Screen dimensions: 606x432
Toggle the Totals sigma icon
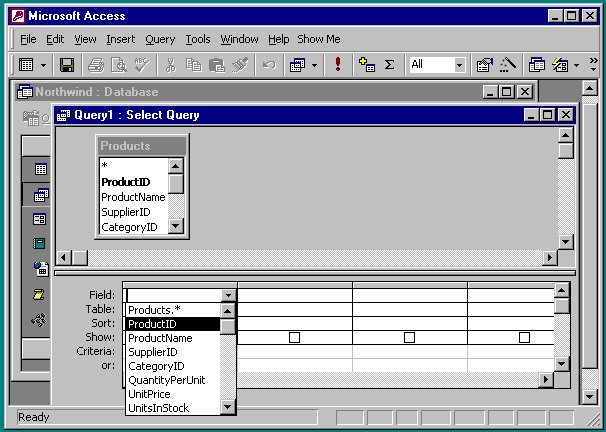390,65
